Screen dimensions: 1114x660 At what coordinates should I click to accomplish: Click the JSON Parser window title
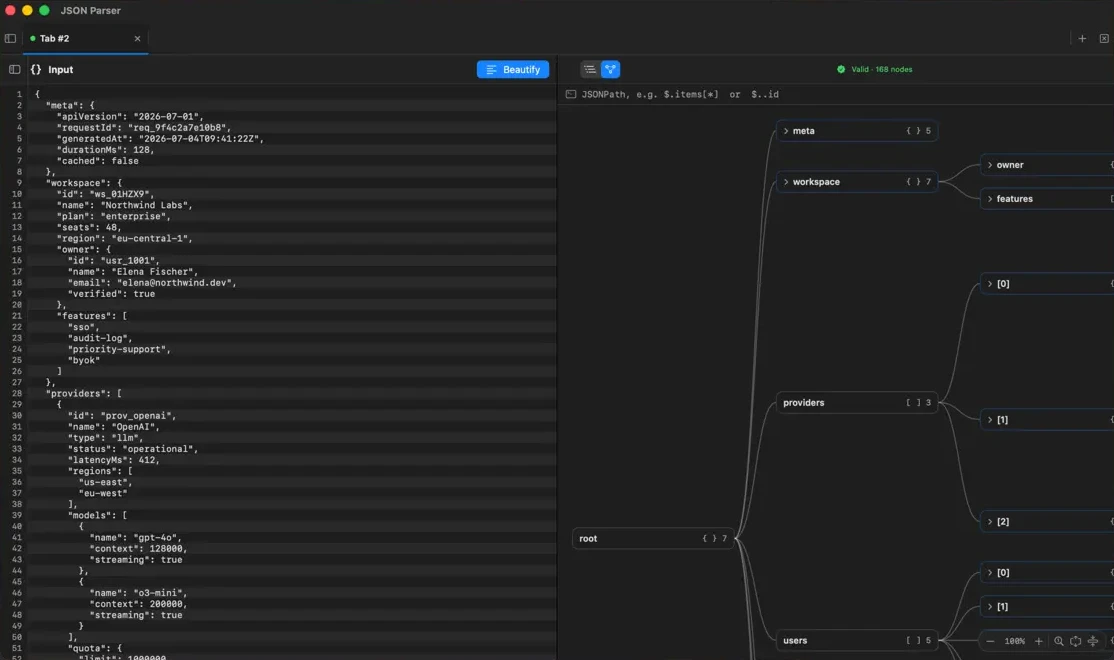[x=90, y=11]
